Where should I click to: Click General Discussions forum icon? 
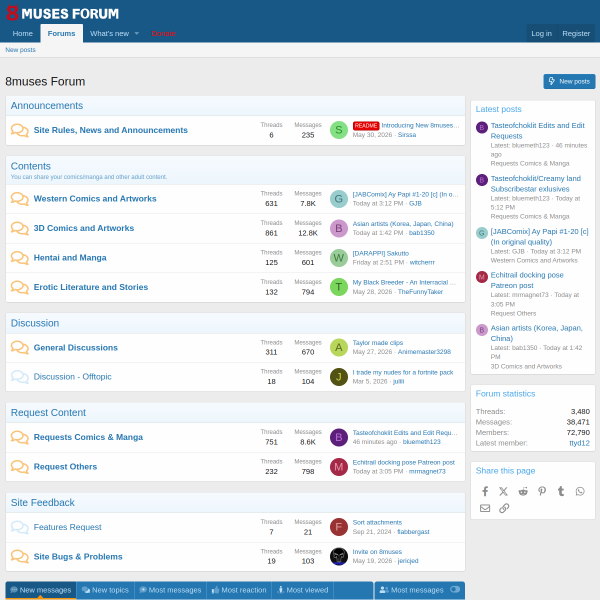(x=20, y=348)
